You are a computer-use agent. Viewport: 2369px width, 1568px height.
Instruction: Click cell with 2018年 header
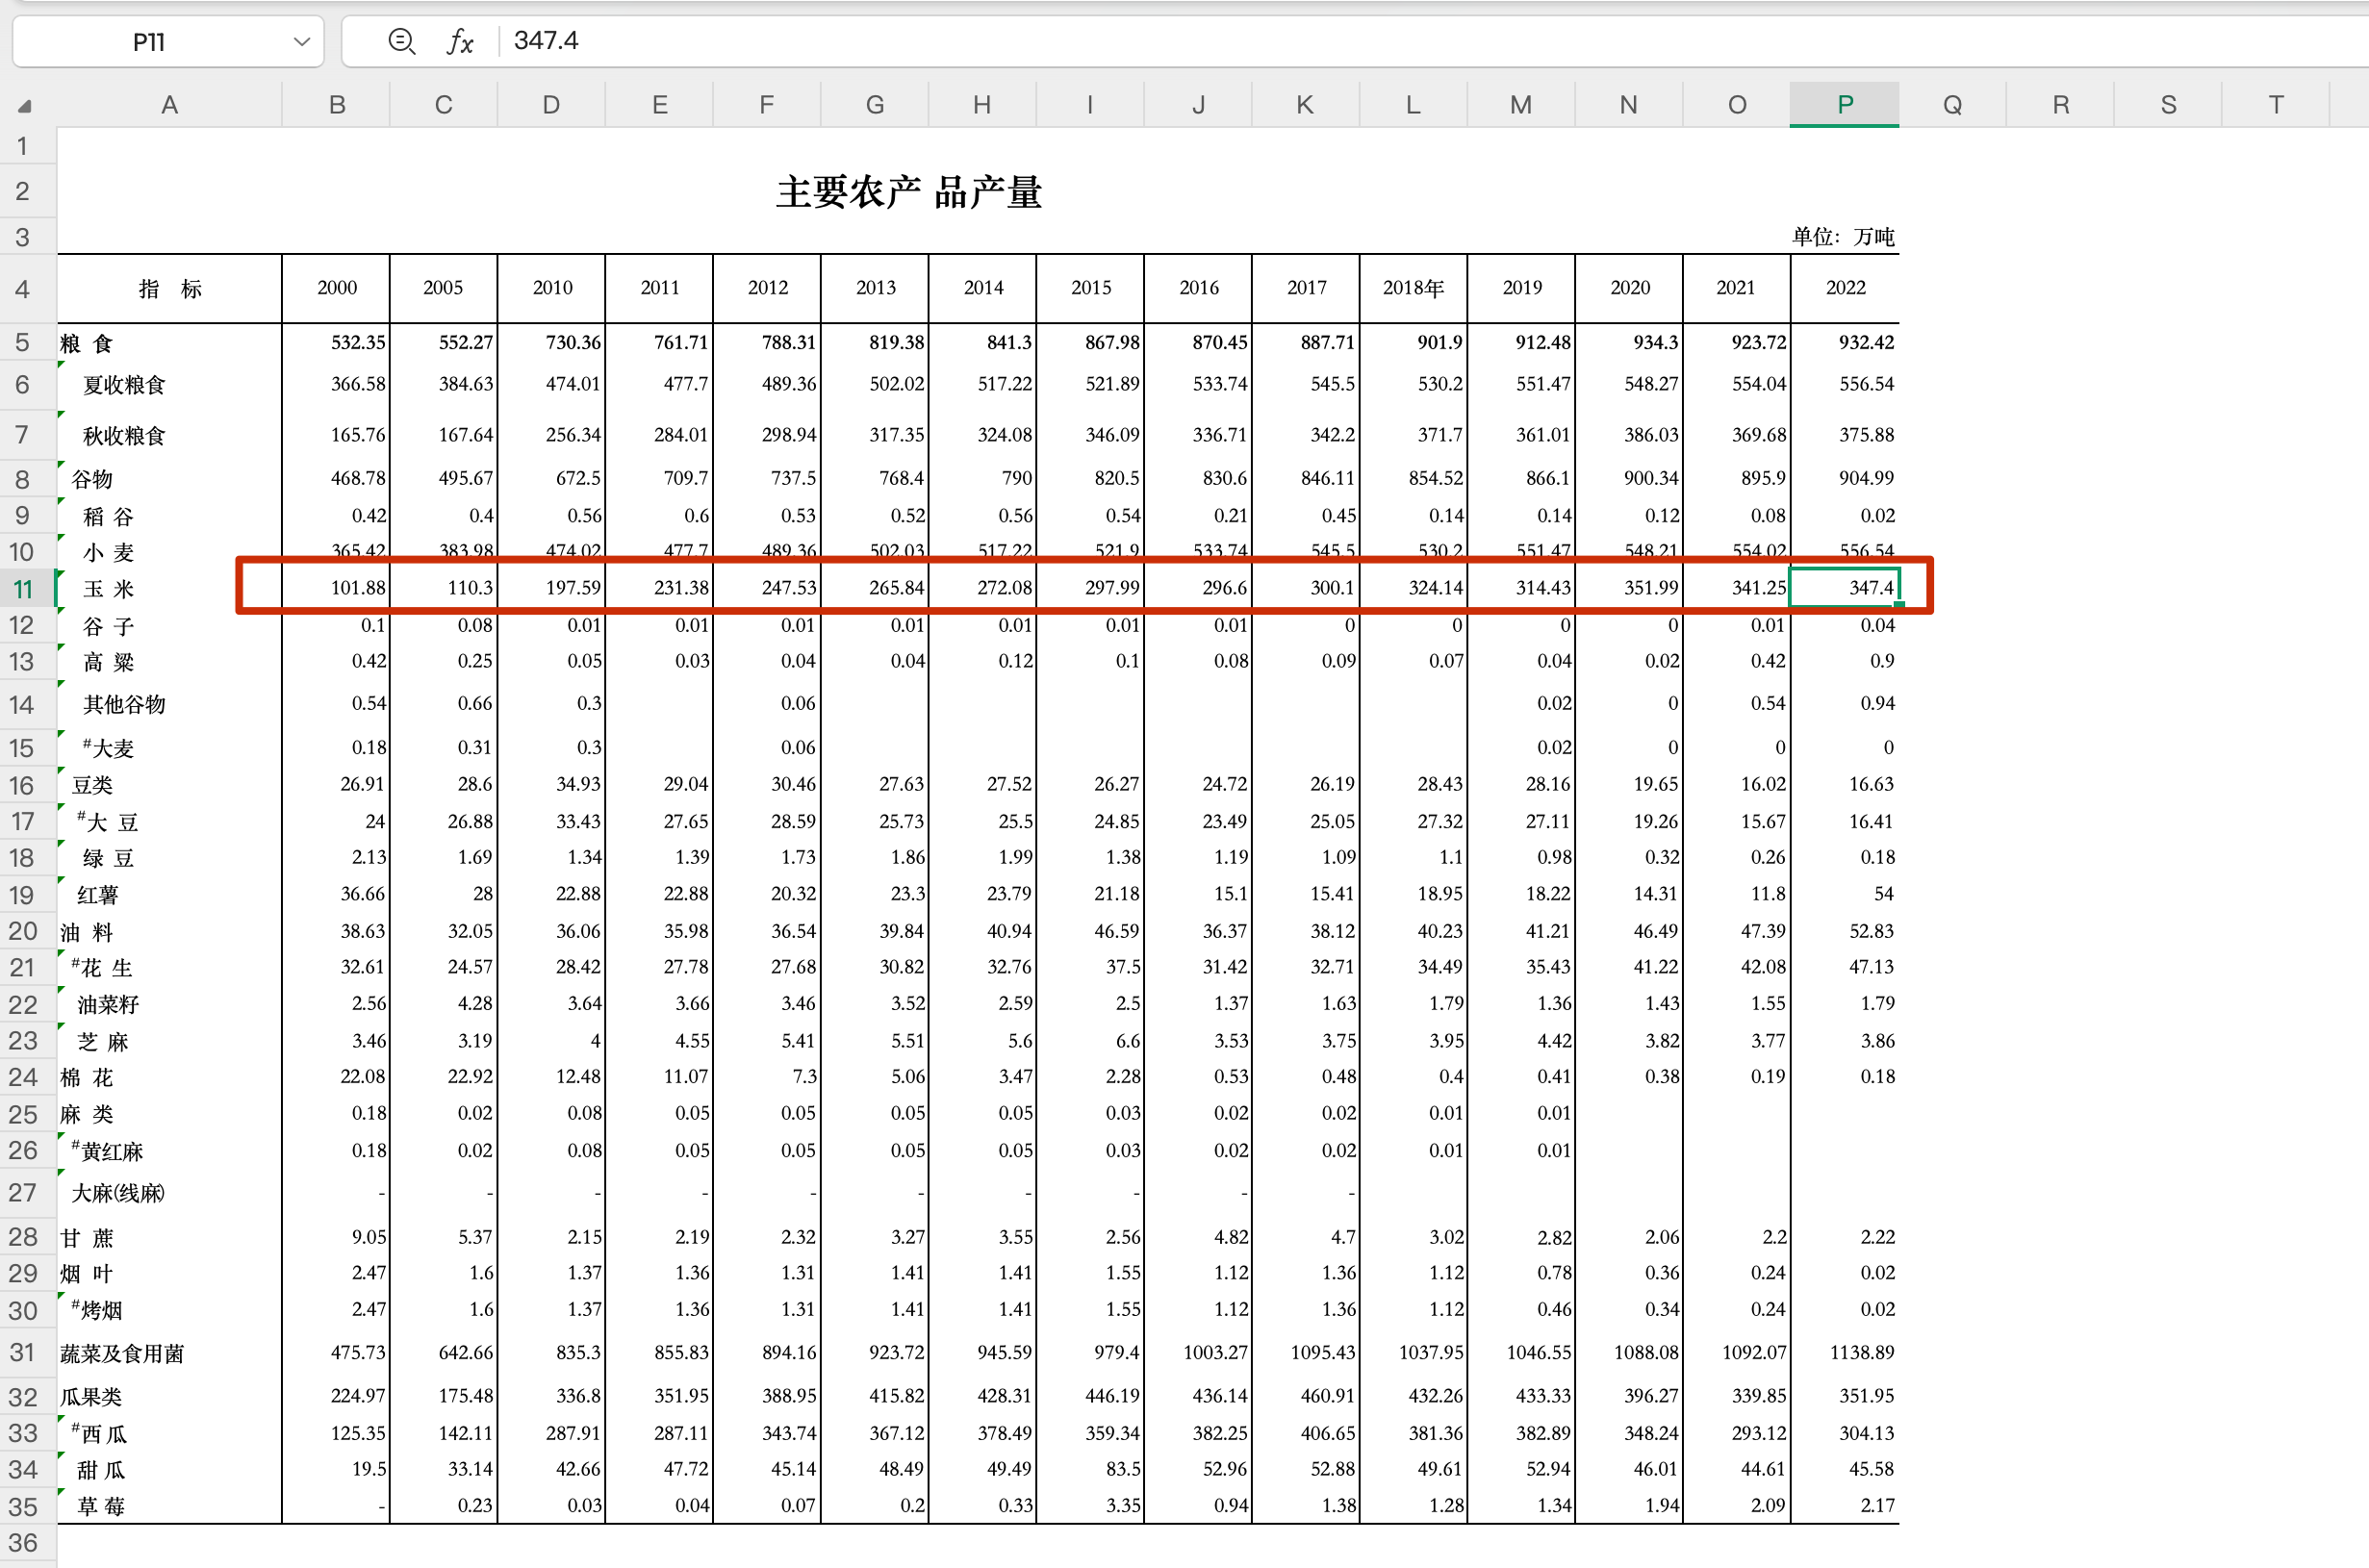(1412, 288)
